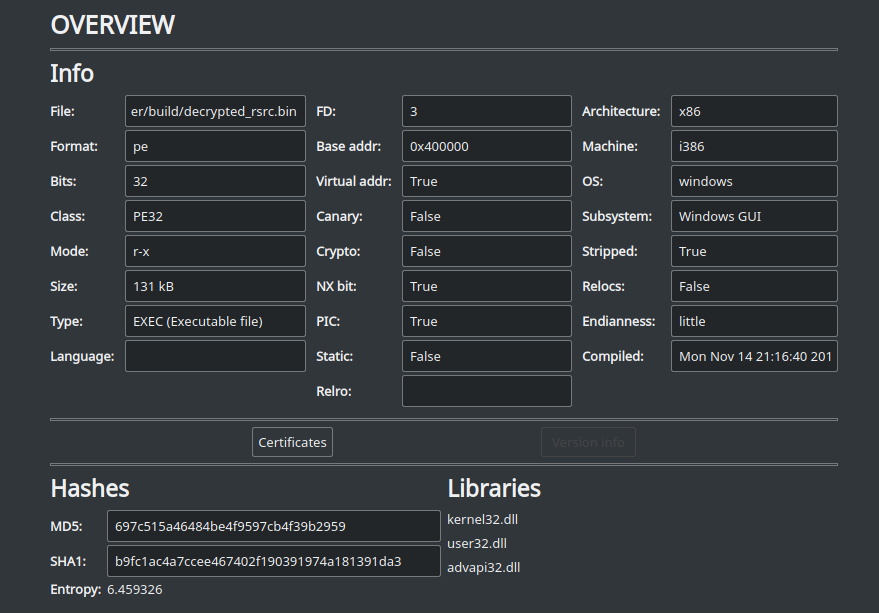Click the Subsystem field Windows GUI
Image resolution: width=879 pixels, height=613 pixels.
tap(753, 216)
